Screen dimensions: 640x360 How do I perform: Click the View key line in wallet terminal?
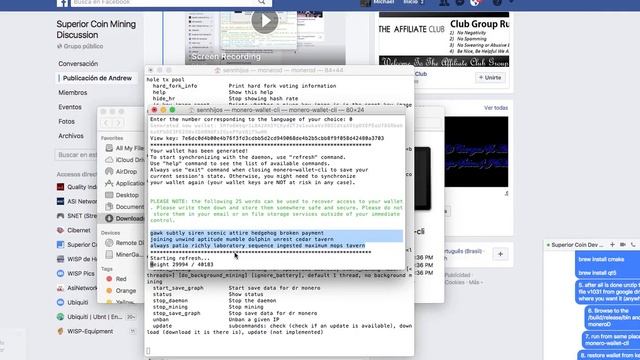tap(267, 138)
